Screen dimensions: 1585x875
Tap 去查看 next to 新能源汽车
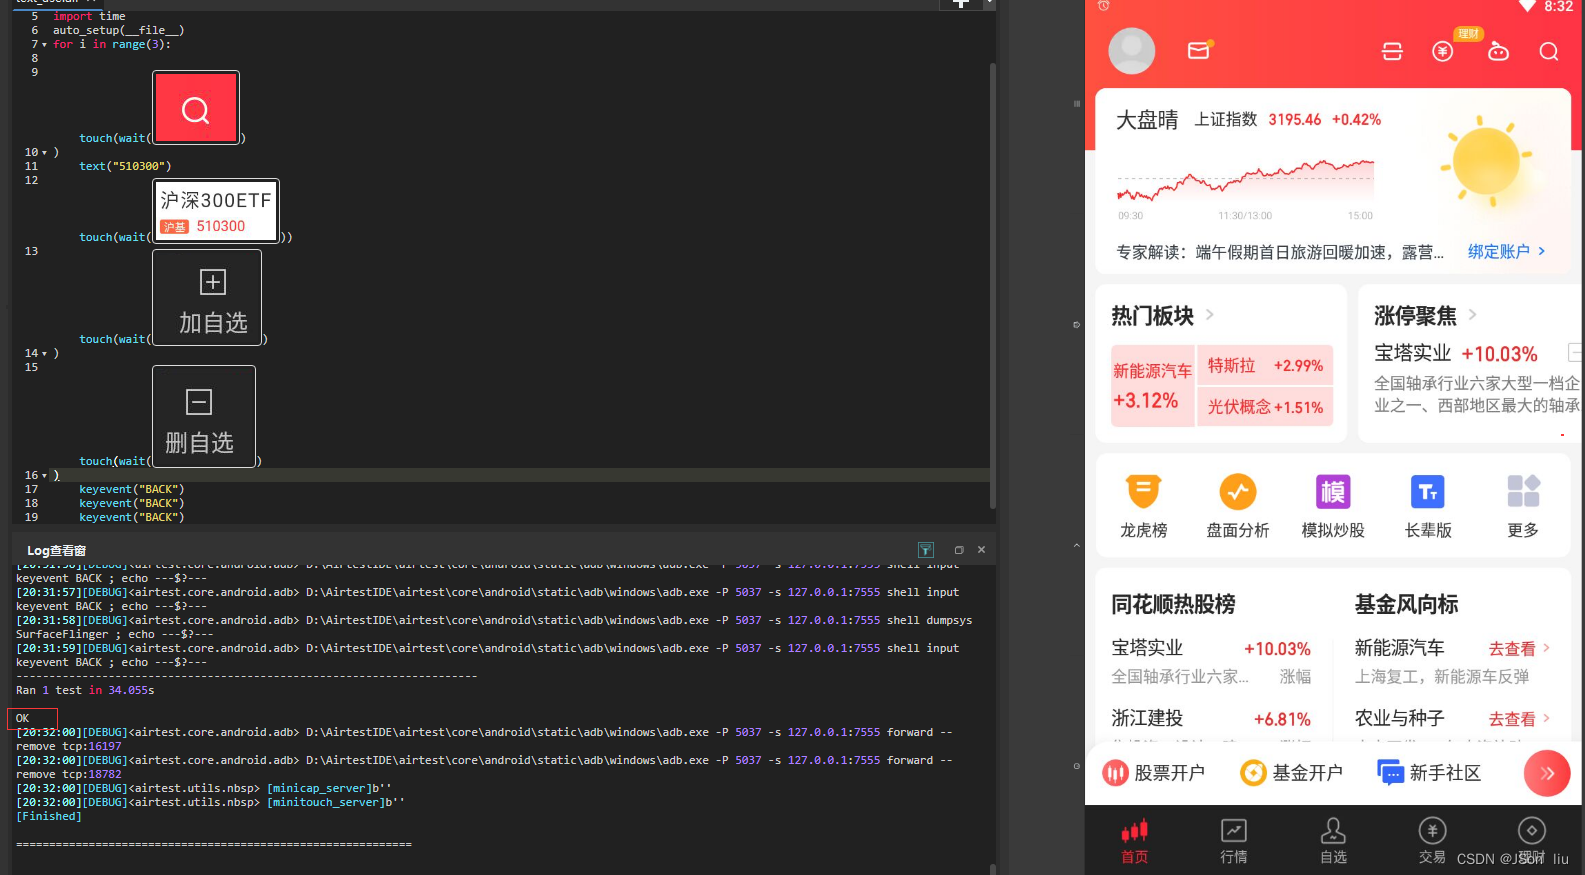(1519, 649)
